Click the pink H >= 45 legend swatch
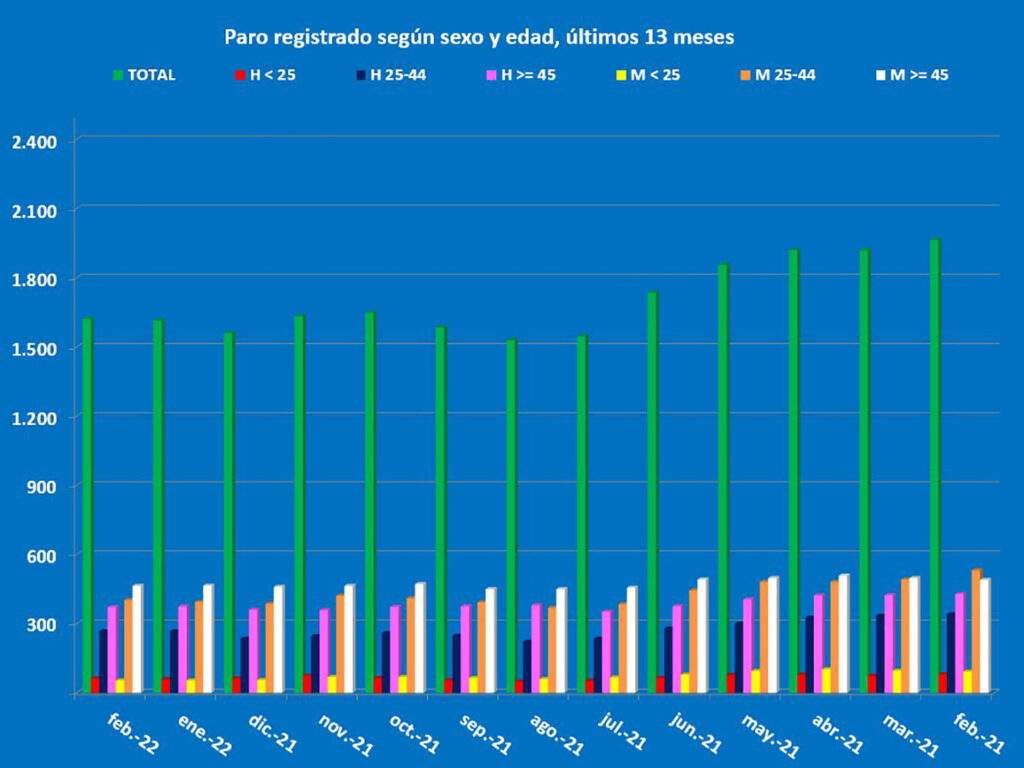Image resolution: width=1024 pixels, height=768 pixels. coord(491,75)
